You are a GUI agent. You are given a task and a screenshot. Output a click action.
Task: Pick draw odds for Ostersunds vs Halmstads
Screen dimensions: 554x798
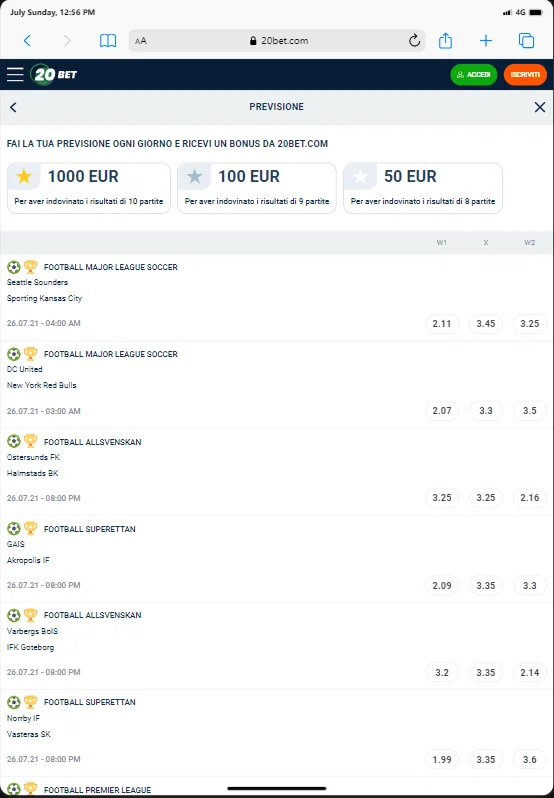[x=486, y=498]
